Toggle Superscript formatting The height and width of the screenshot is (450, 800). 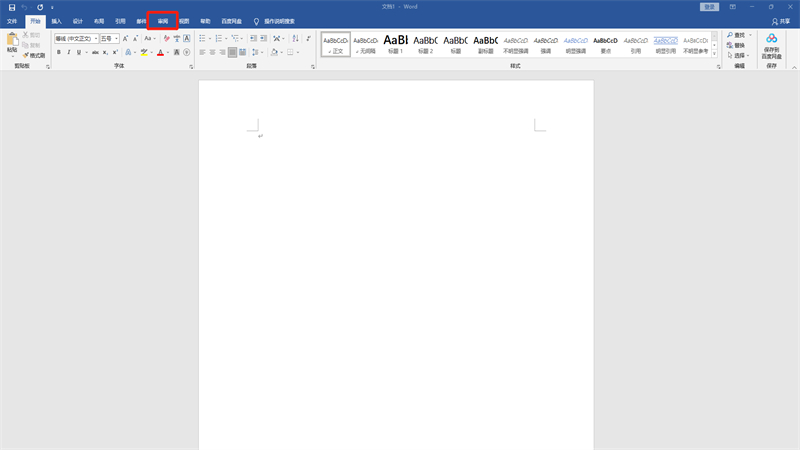(115, 52)
